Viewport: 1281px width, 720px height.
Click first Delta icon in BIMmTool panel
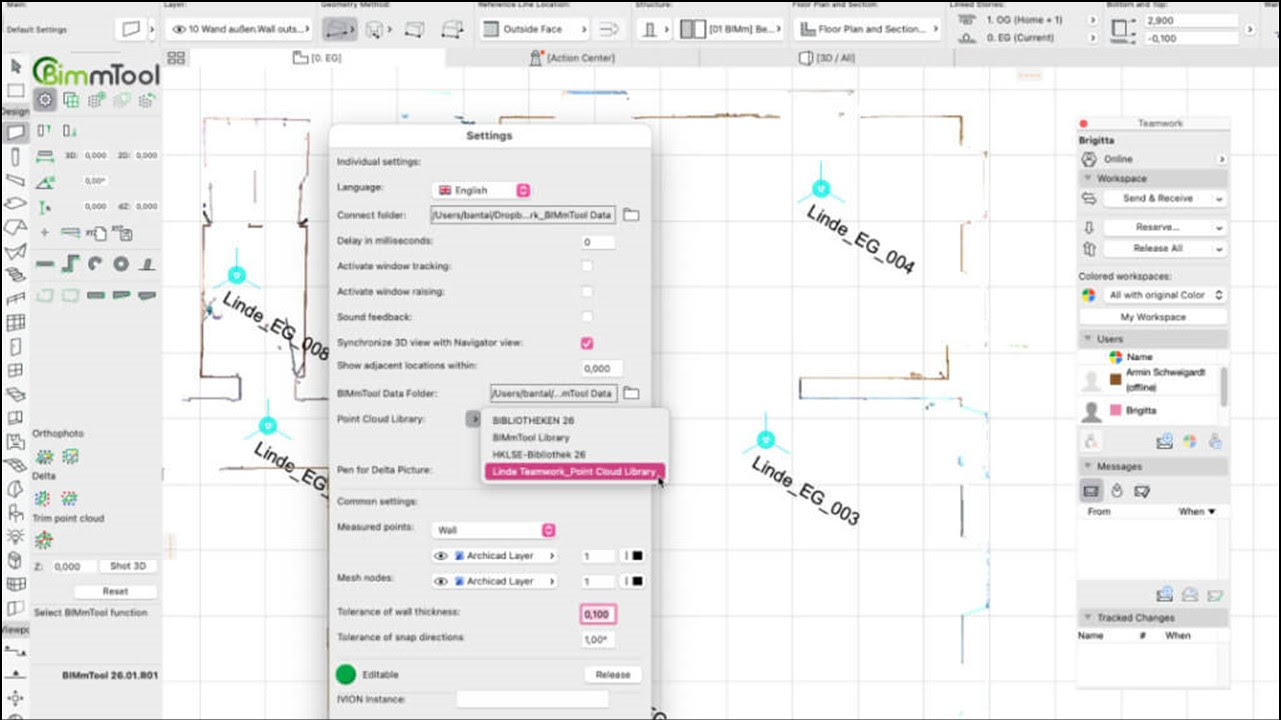pos(44,498)
